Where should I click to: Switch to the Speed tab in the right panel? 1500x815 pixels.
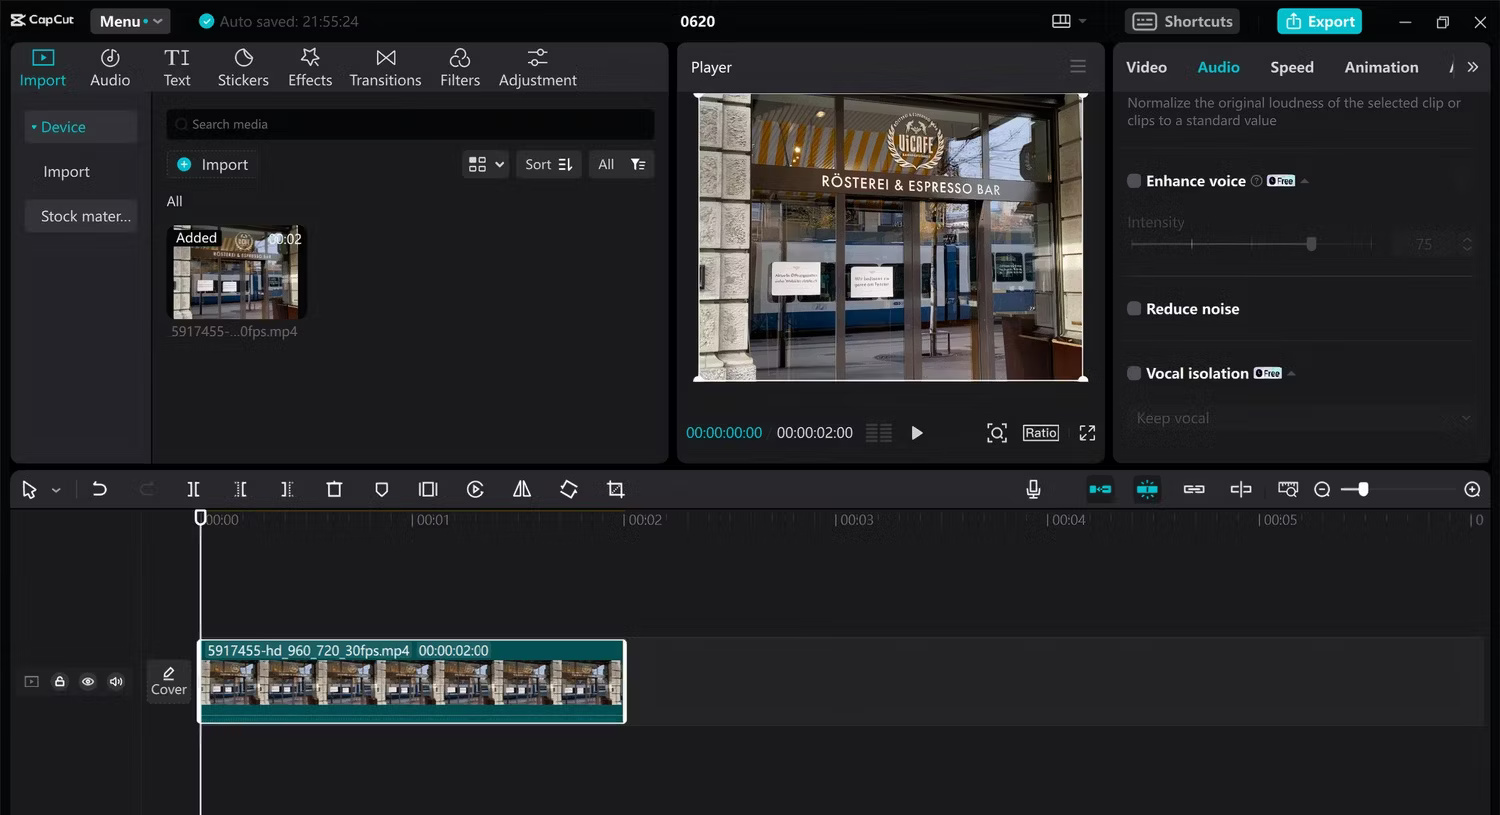(x=1291, y=66)
